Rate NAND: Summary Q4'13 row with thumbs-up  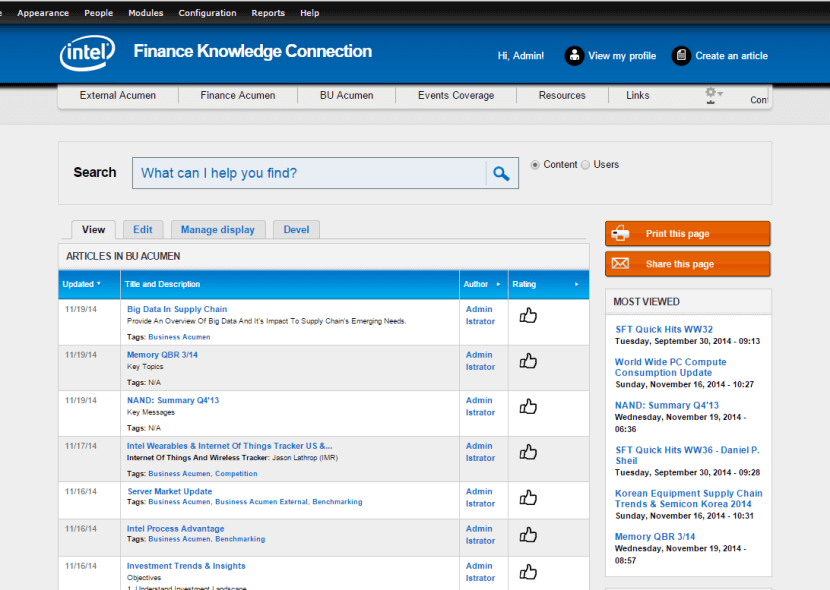coord(528,406)
